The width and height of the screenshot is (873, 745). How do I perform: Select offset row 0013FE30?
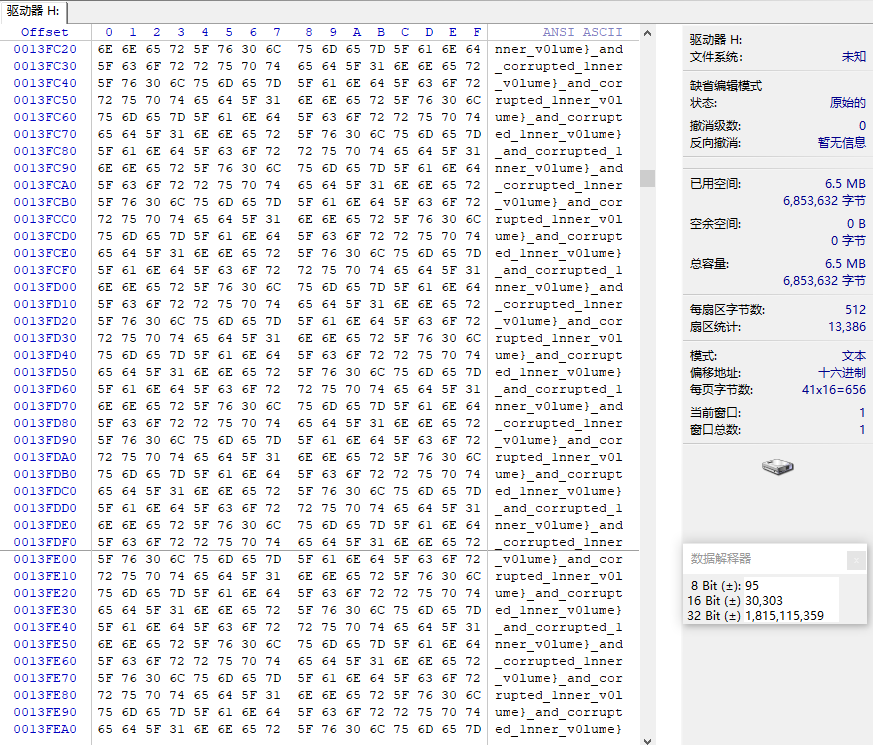45,610
